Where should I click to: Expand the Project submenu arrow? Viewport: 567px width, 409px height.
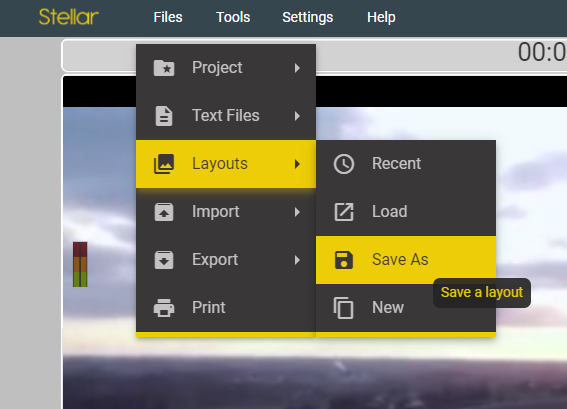click(297, 68)
